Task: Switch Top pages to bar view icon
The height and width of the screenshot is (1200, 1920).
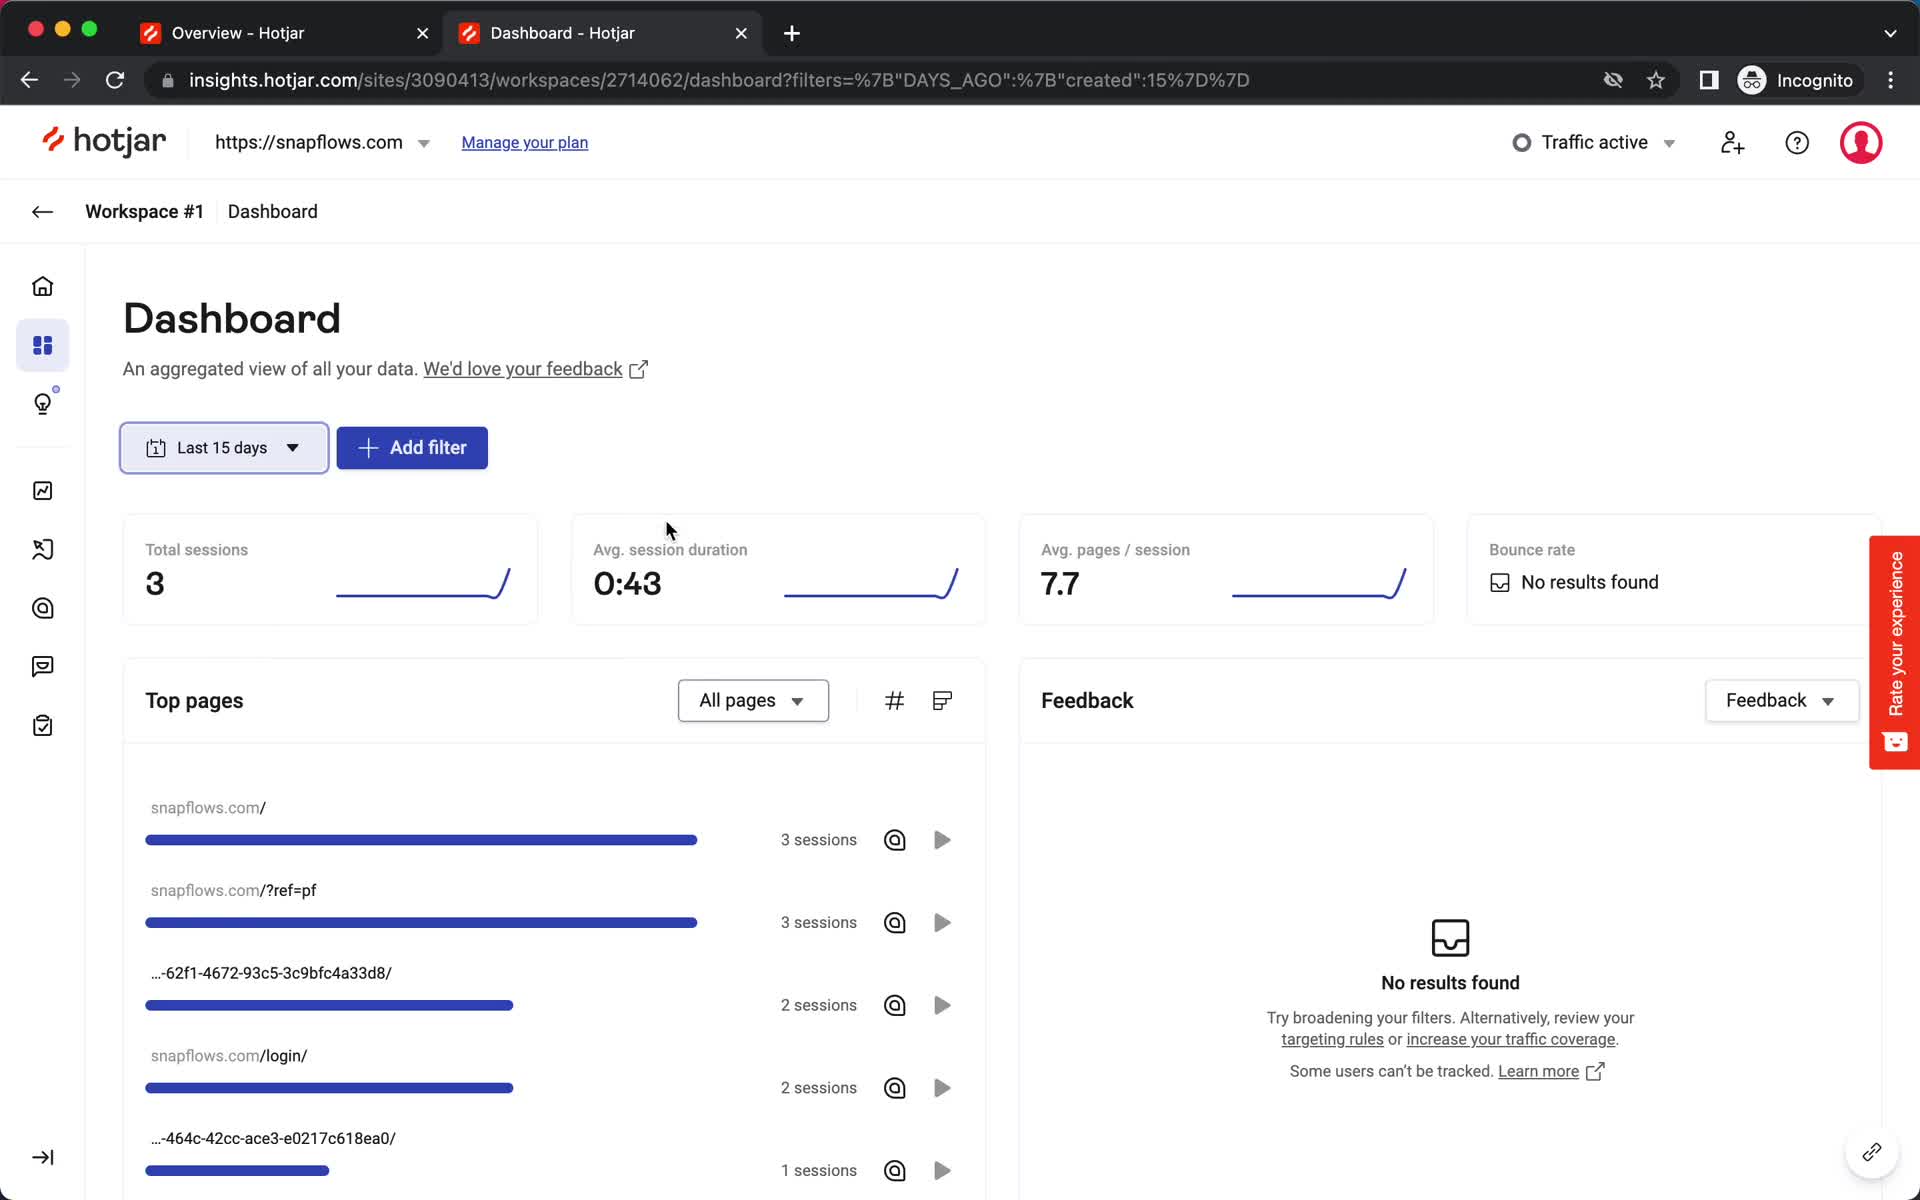Action: click(941, 701)
